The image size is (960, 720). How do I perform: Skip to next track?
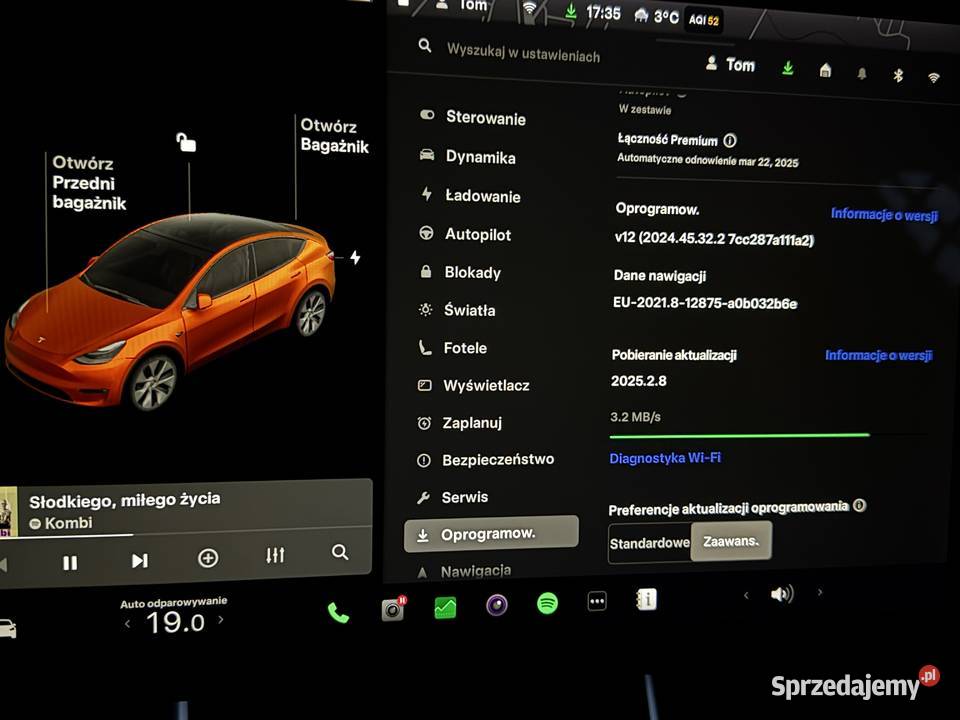click(140, 560)
